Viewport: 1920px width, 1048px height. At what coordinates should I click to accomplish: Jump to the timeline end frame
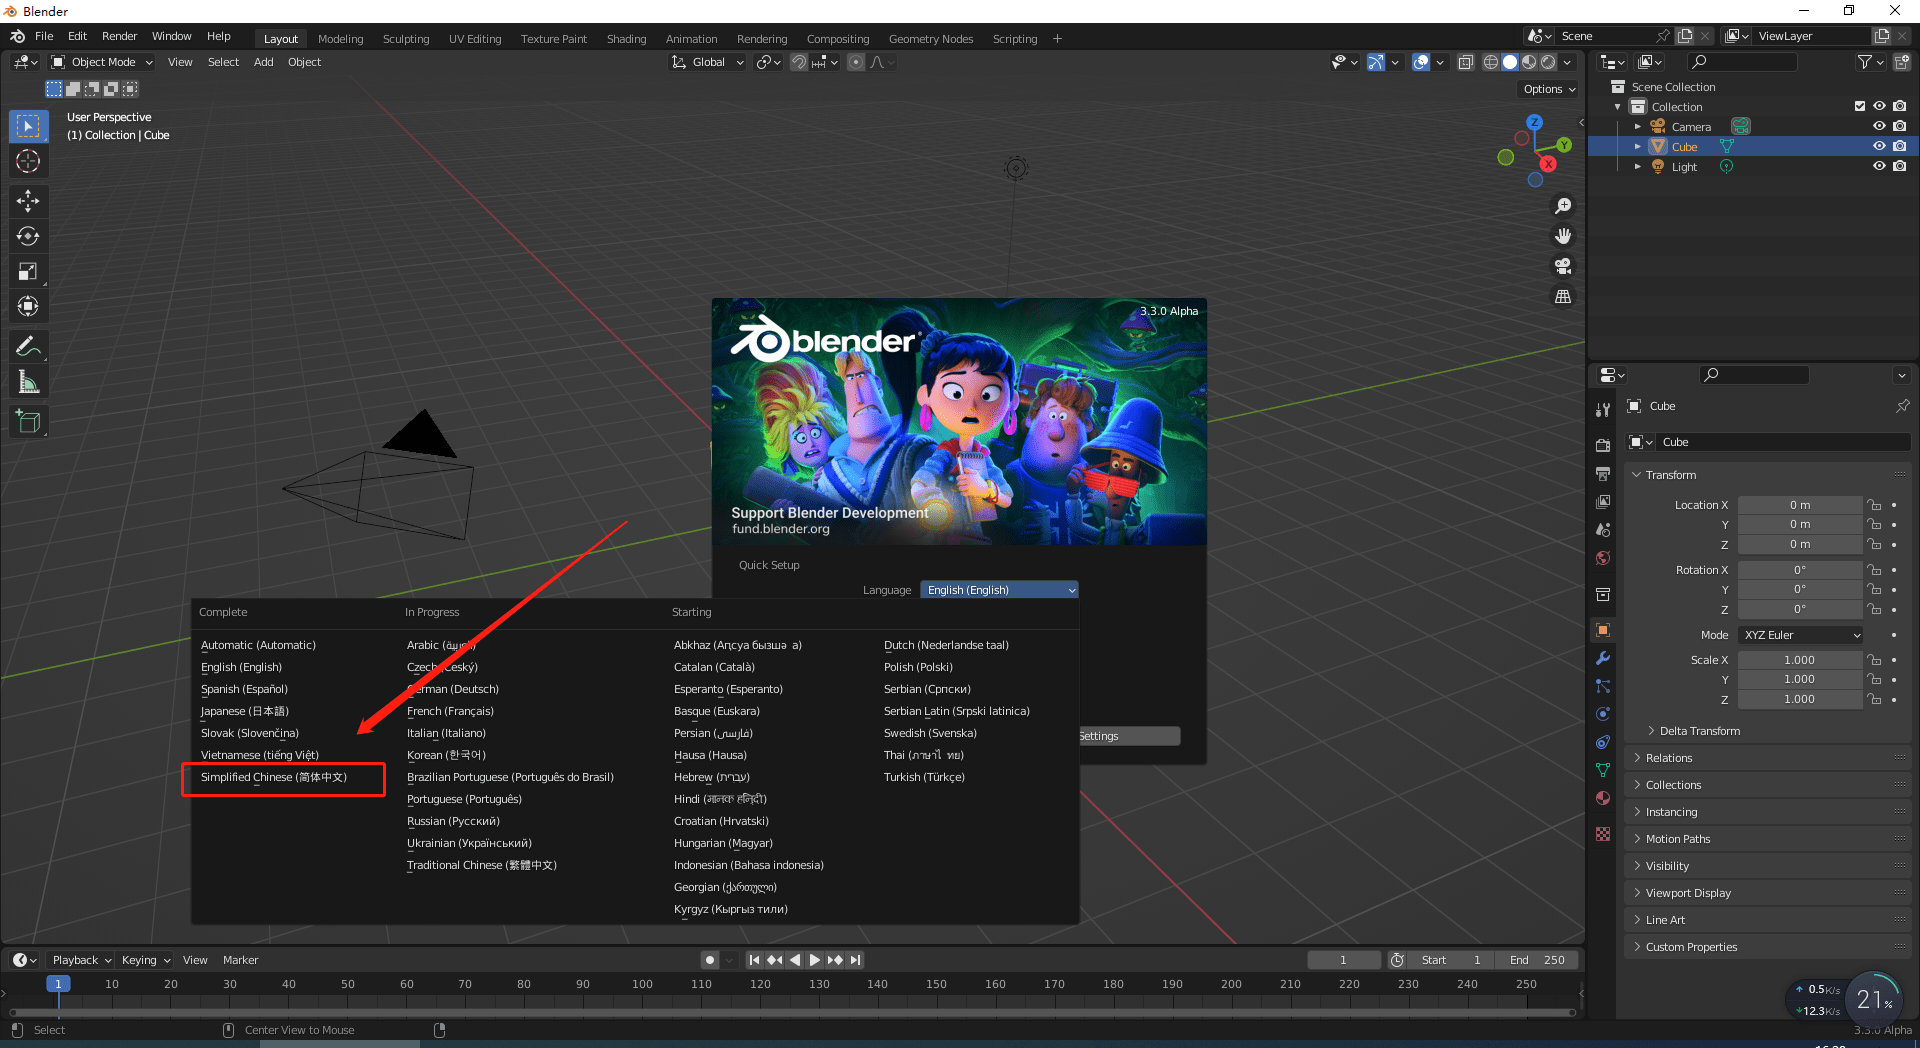point(855,960)
